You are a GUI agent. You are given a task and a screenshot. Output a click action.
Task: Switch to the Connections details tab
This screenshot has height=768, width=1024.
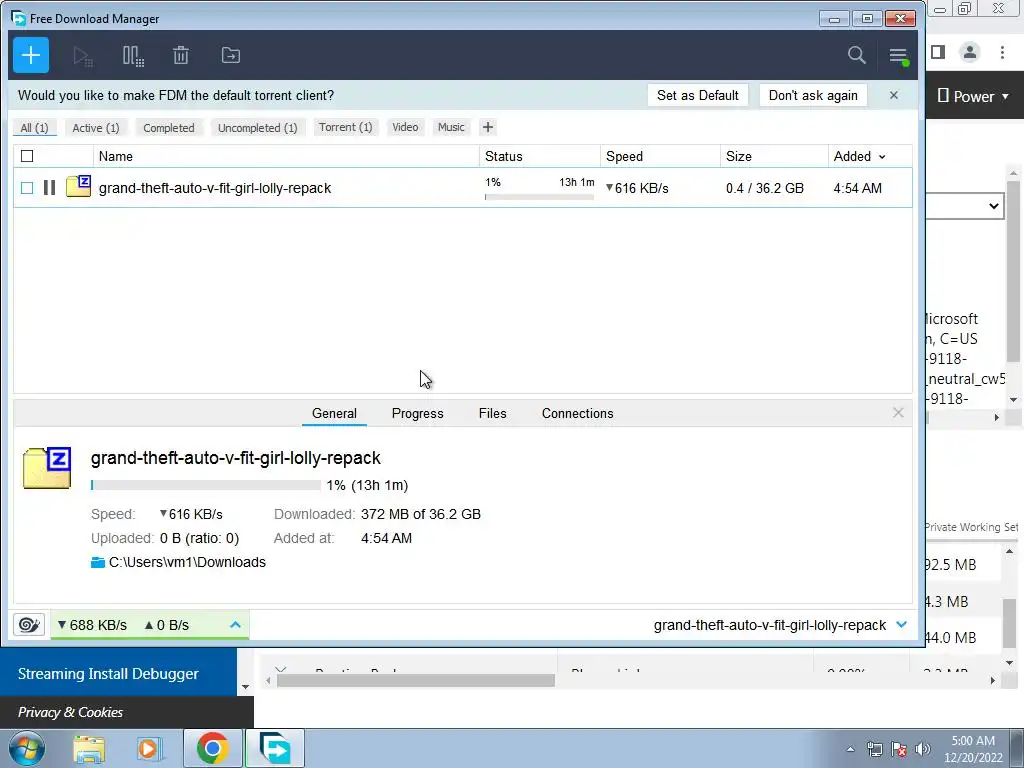[577, 413]
